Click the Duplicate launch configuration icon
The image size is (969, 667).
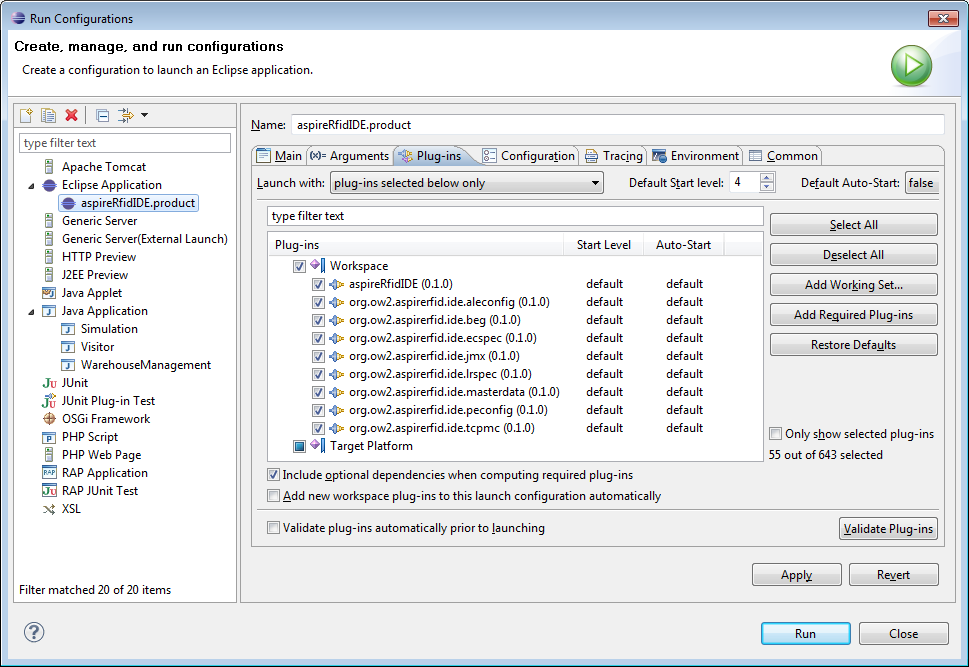pyautogui.click(x=48, y=115)
